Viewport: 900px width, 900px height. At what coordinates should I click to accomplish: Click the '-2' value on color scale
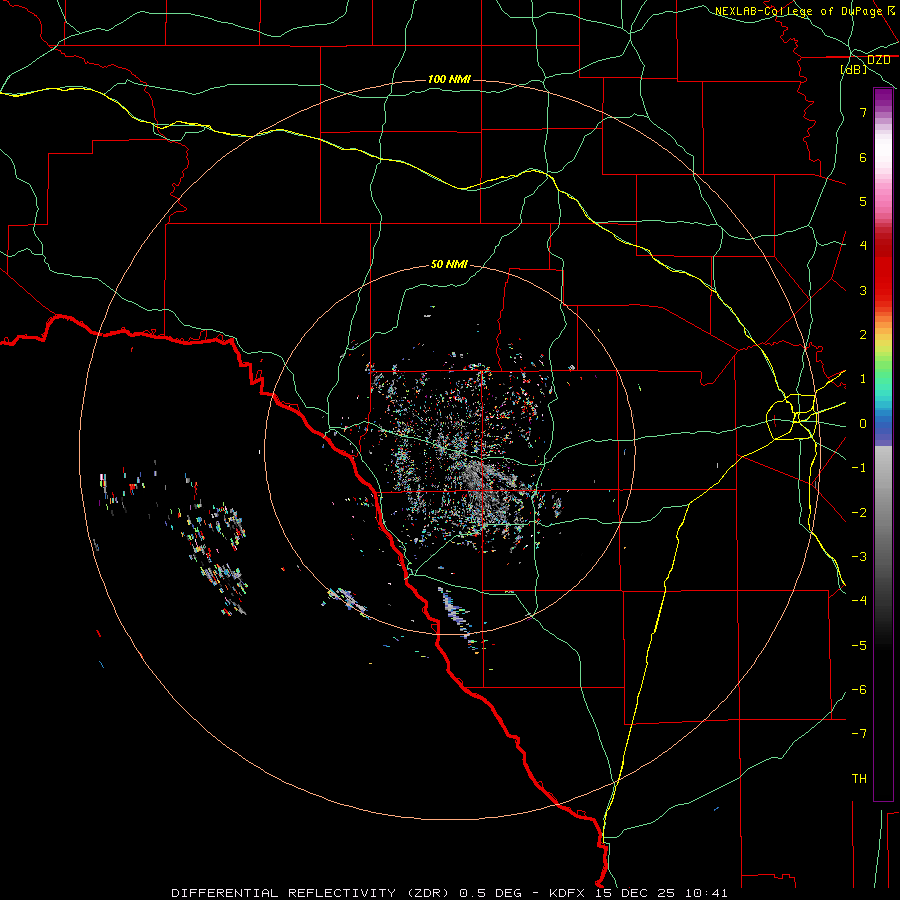(x=859, y=513)
